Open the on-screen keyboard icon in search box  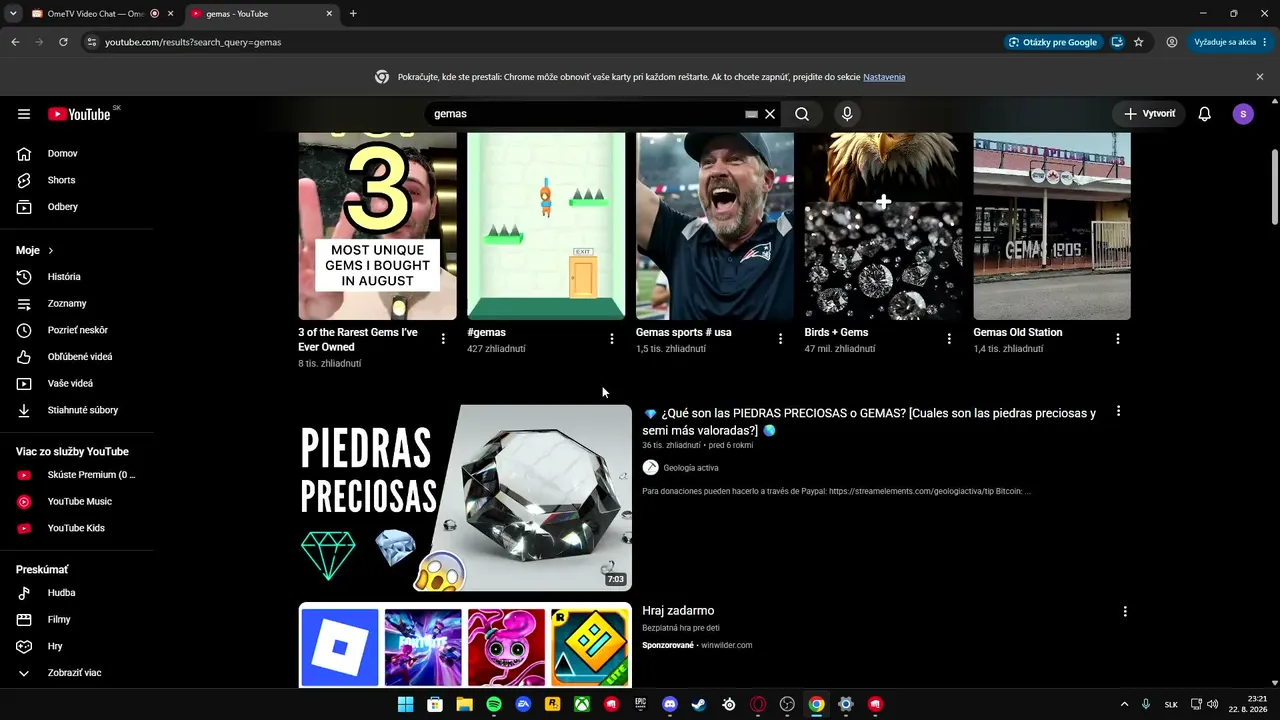pyautogui.click(x=751, y=114)
